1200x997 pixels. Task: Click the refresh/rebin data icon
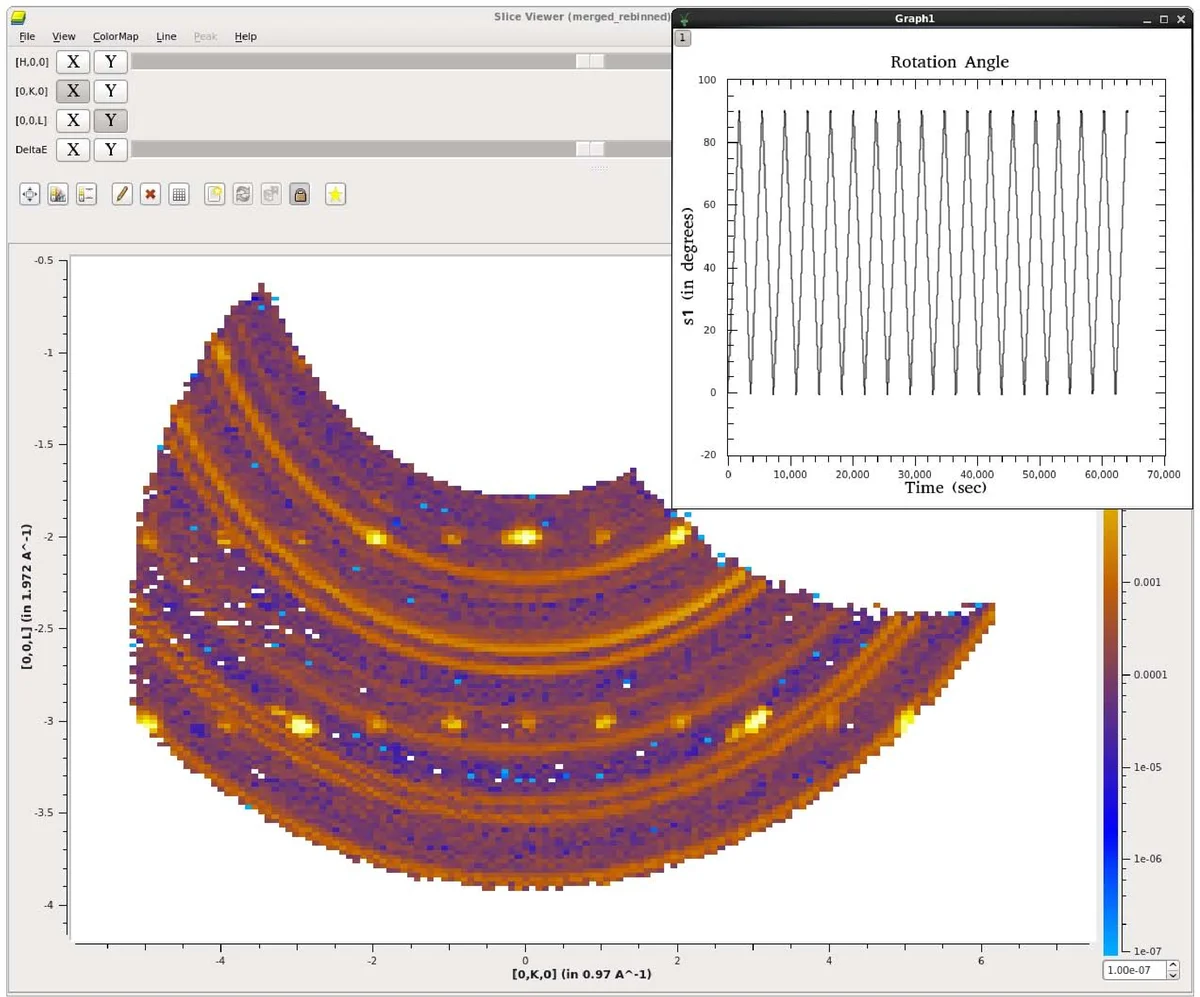(242, 194)
